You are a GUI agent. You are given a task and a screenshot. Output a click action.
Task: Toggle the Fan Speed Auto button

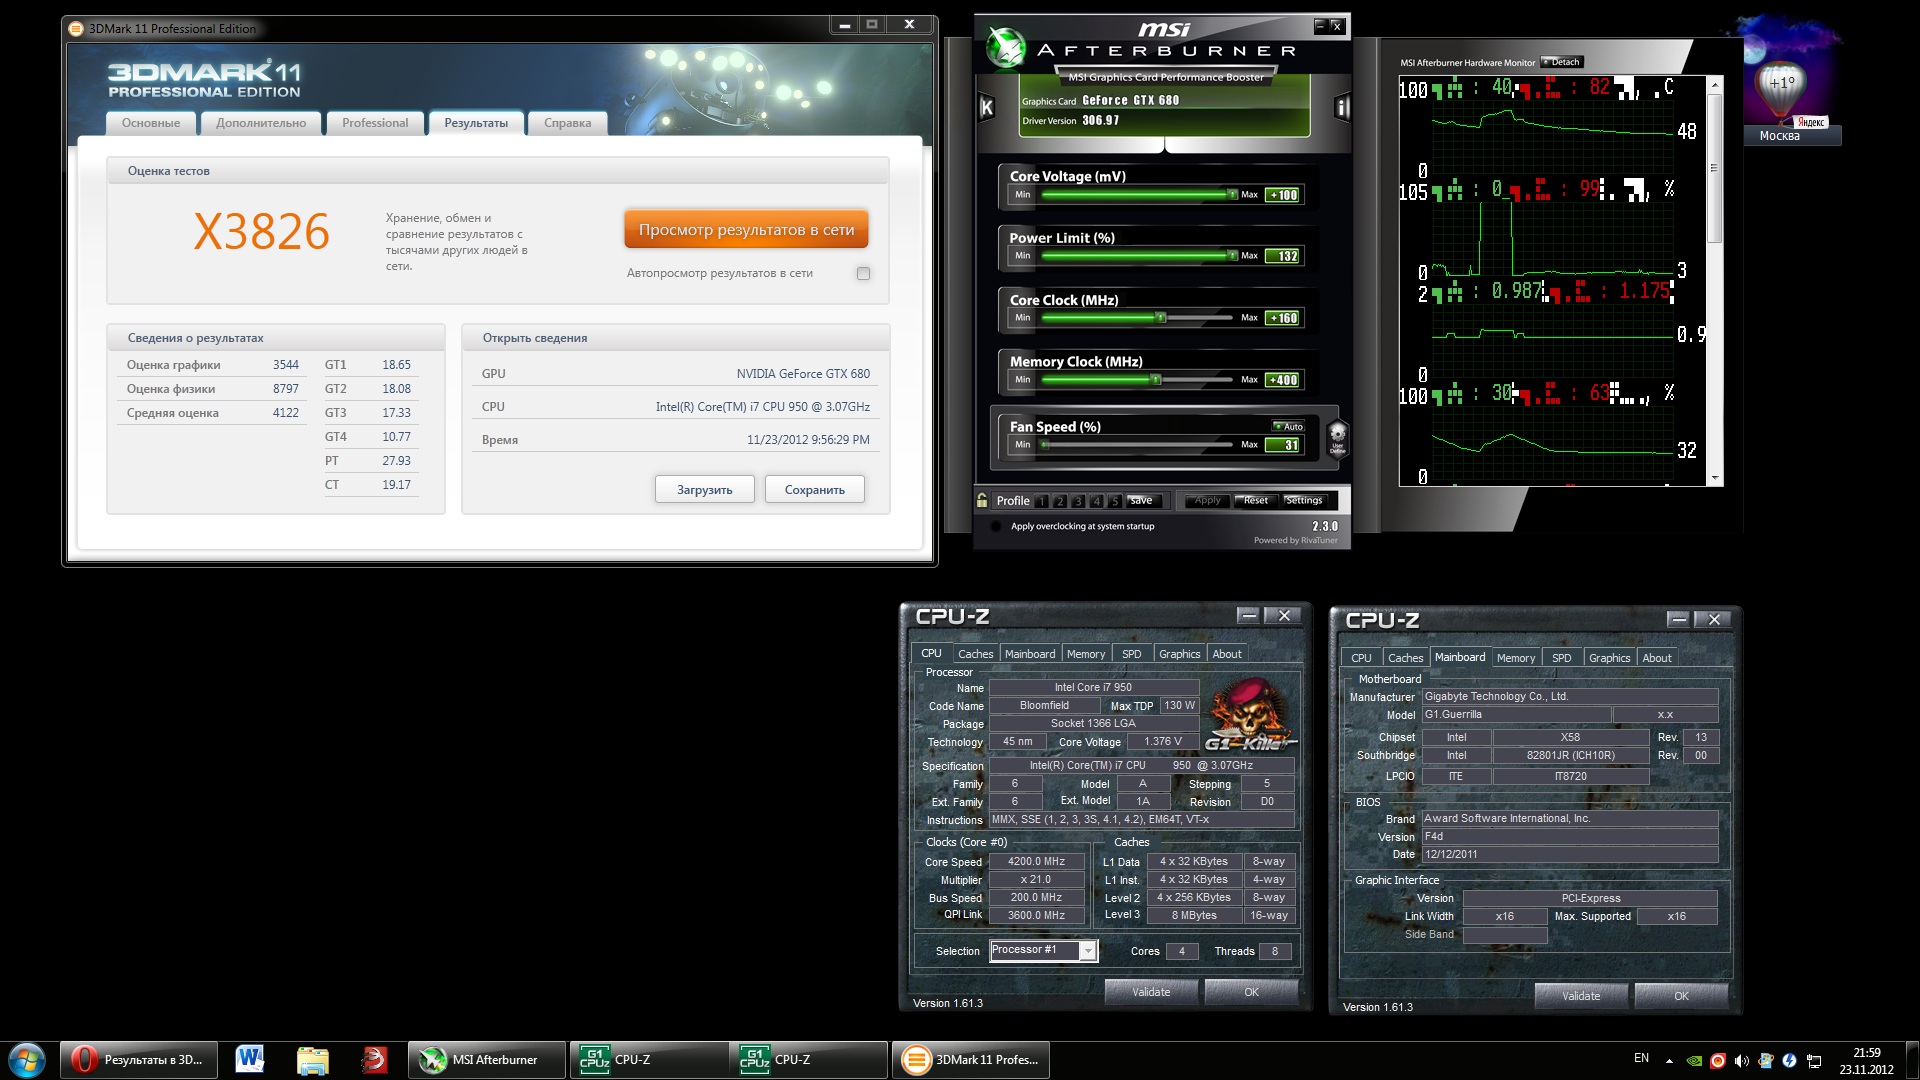pos(1287,426)
